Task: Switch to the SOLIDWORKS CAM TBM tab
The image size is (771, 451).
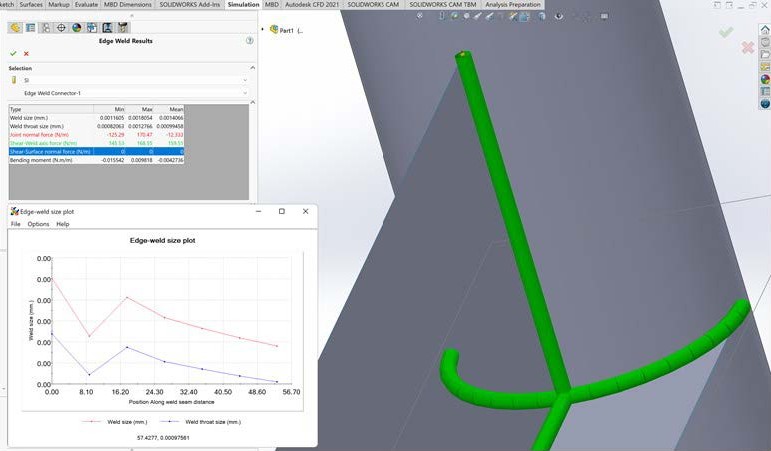Action: pyautogui.click(x=443, y=4)
